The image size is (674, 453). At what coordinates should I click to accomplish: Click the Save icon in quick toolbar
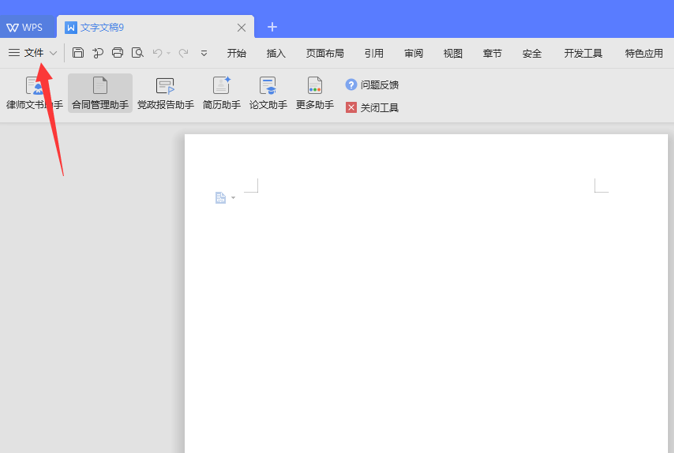78,52
